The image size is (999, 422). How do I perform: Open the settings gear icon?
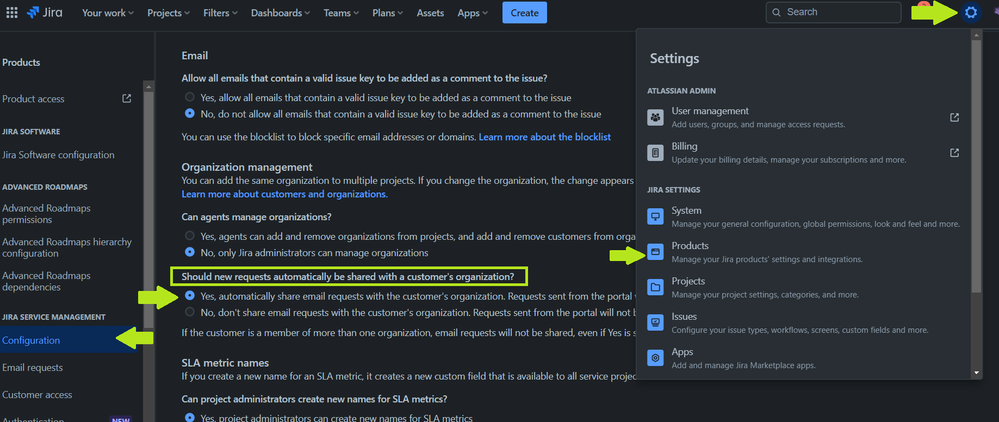coord(970,12)
